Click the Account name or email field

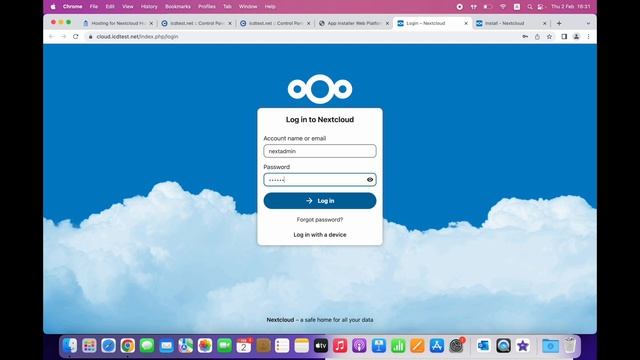pos(320,151)
